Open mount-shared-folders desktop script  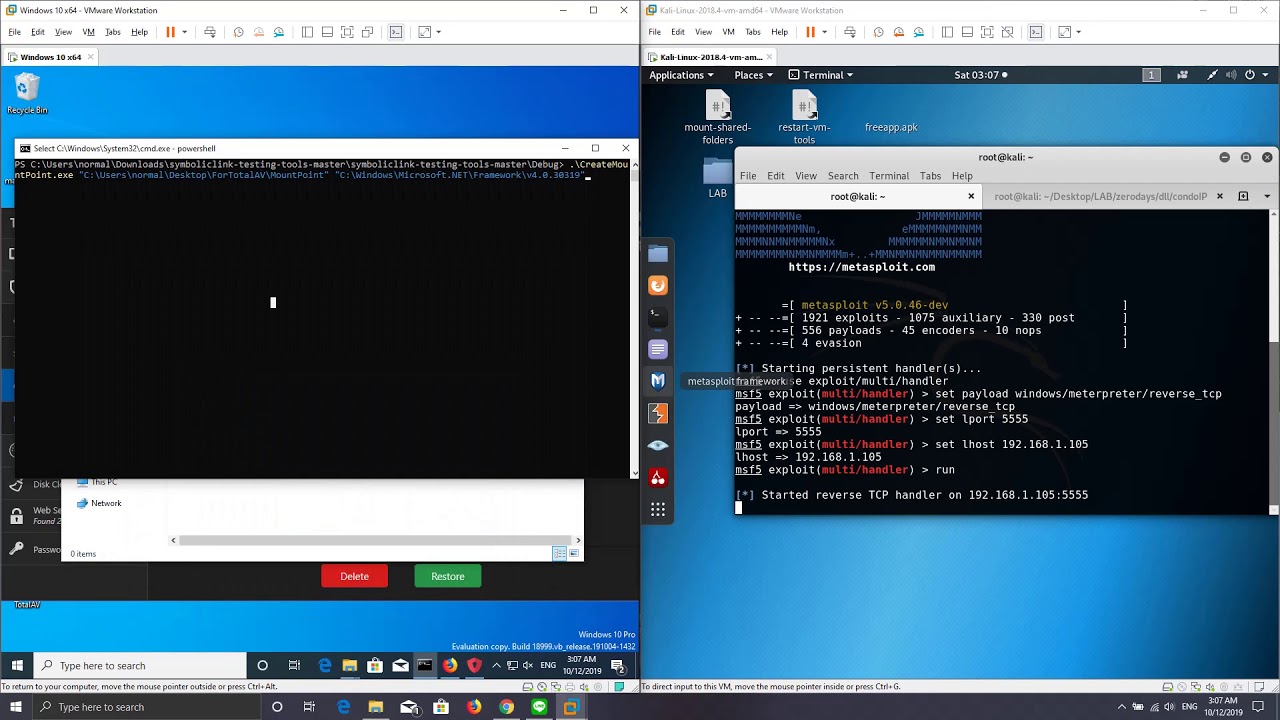tap(717, 118)
